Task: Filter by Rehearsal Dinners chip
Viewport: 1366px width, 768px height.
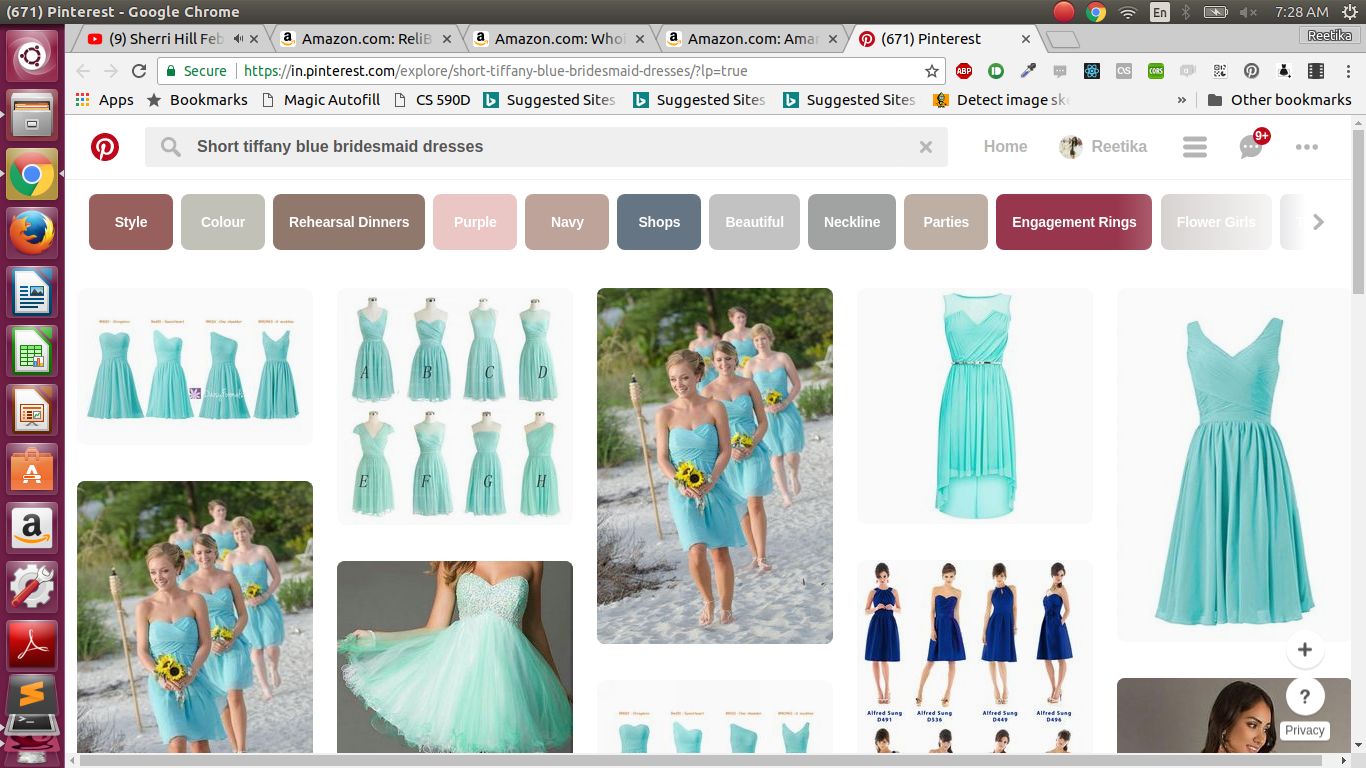Action: [349, 222]
